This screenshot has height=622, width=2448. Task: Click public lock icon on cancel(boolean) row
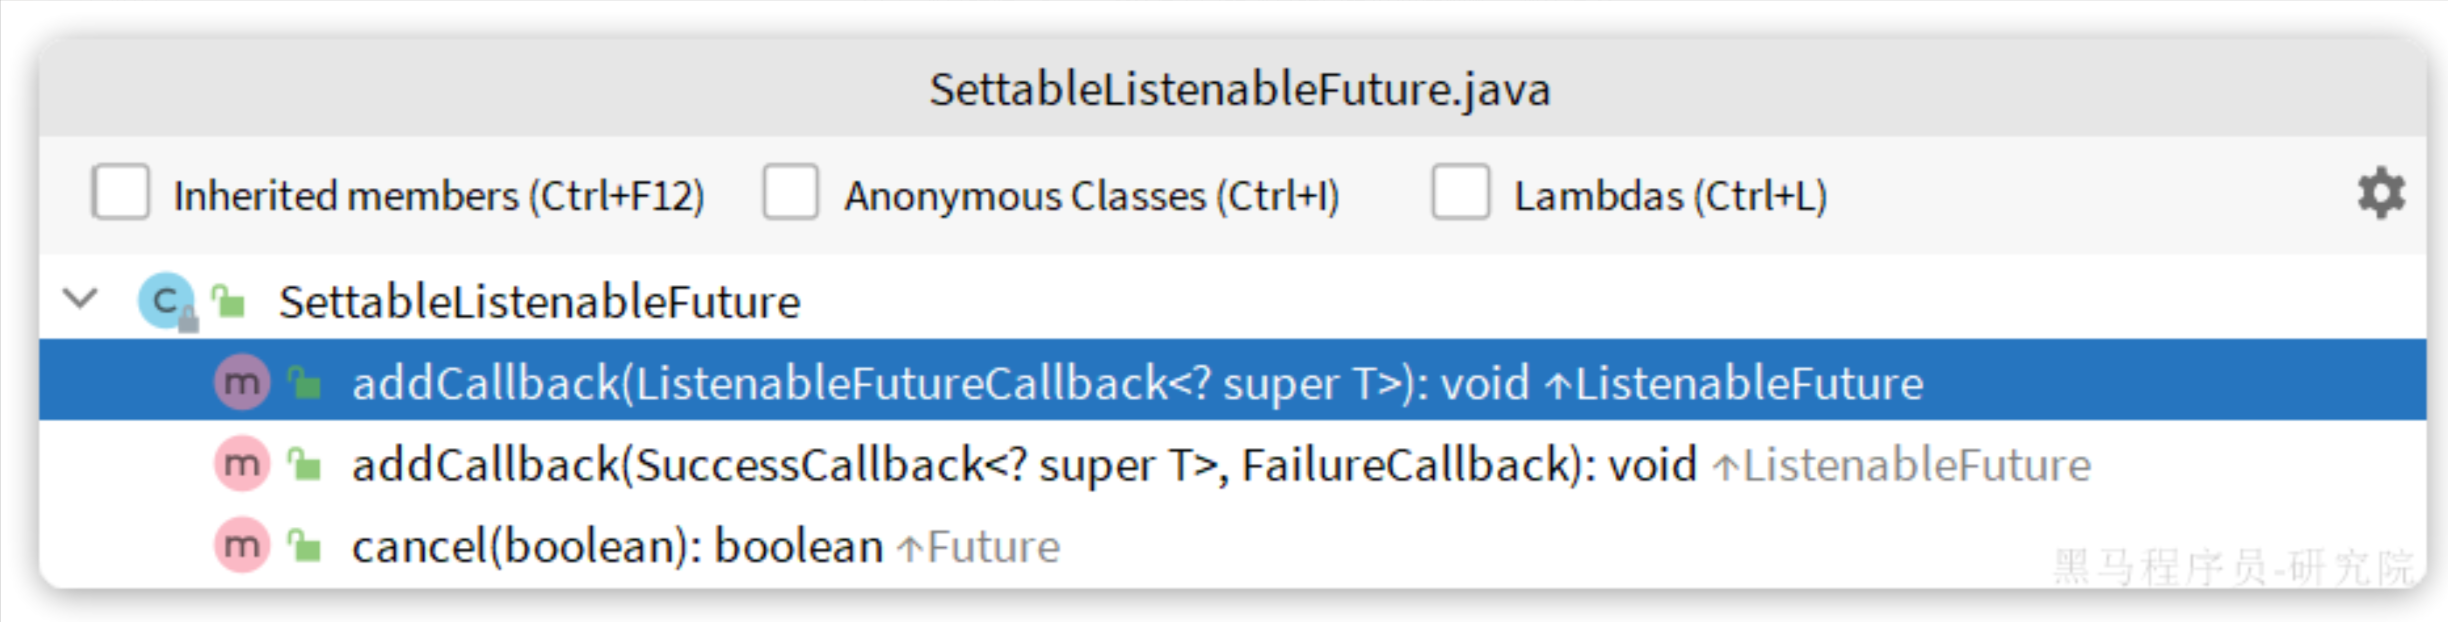304,546
